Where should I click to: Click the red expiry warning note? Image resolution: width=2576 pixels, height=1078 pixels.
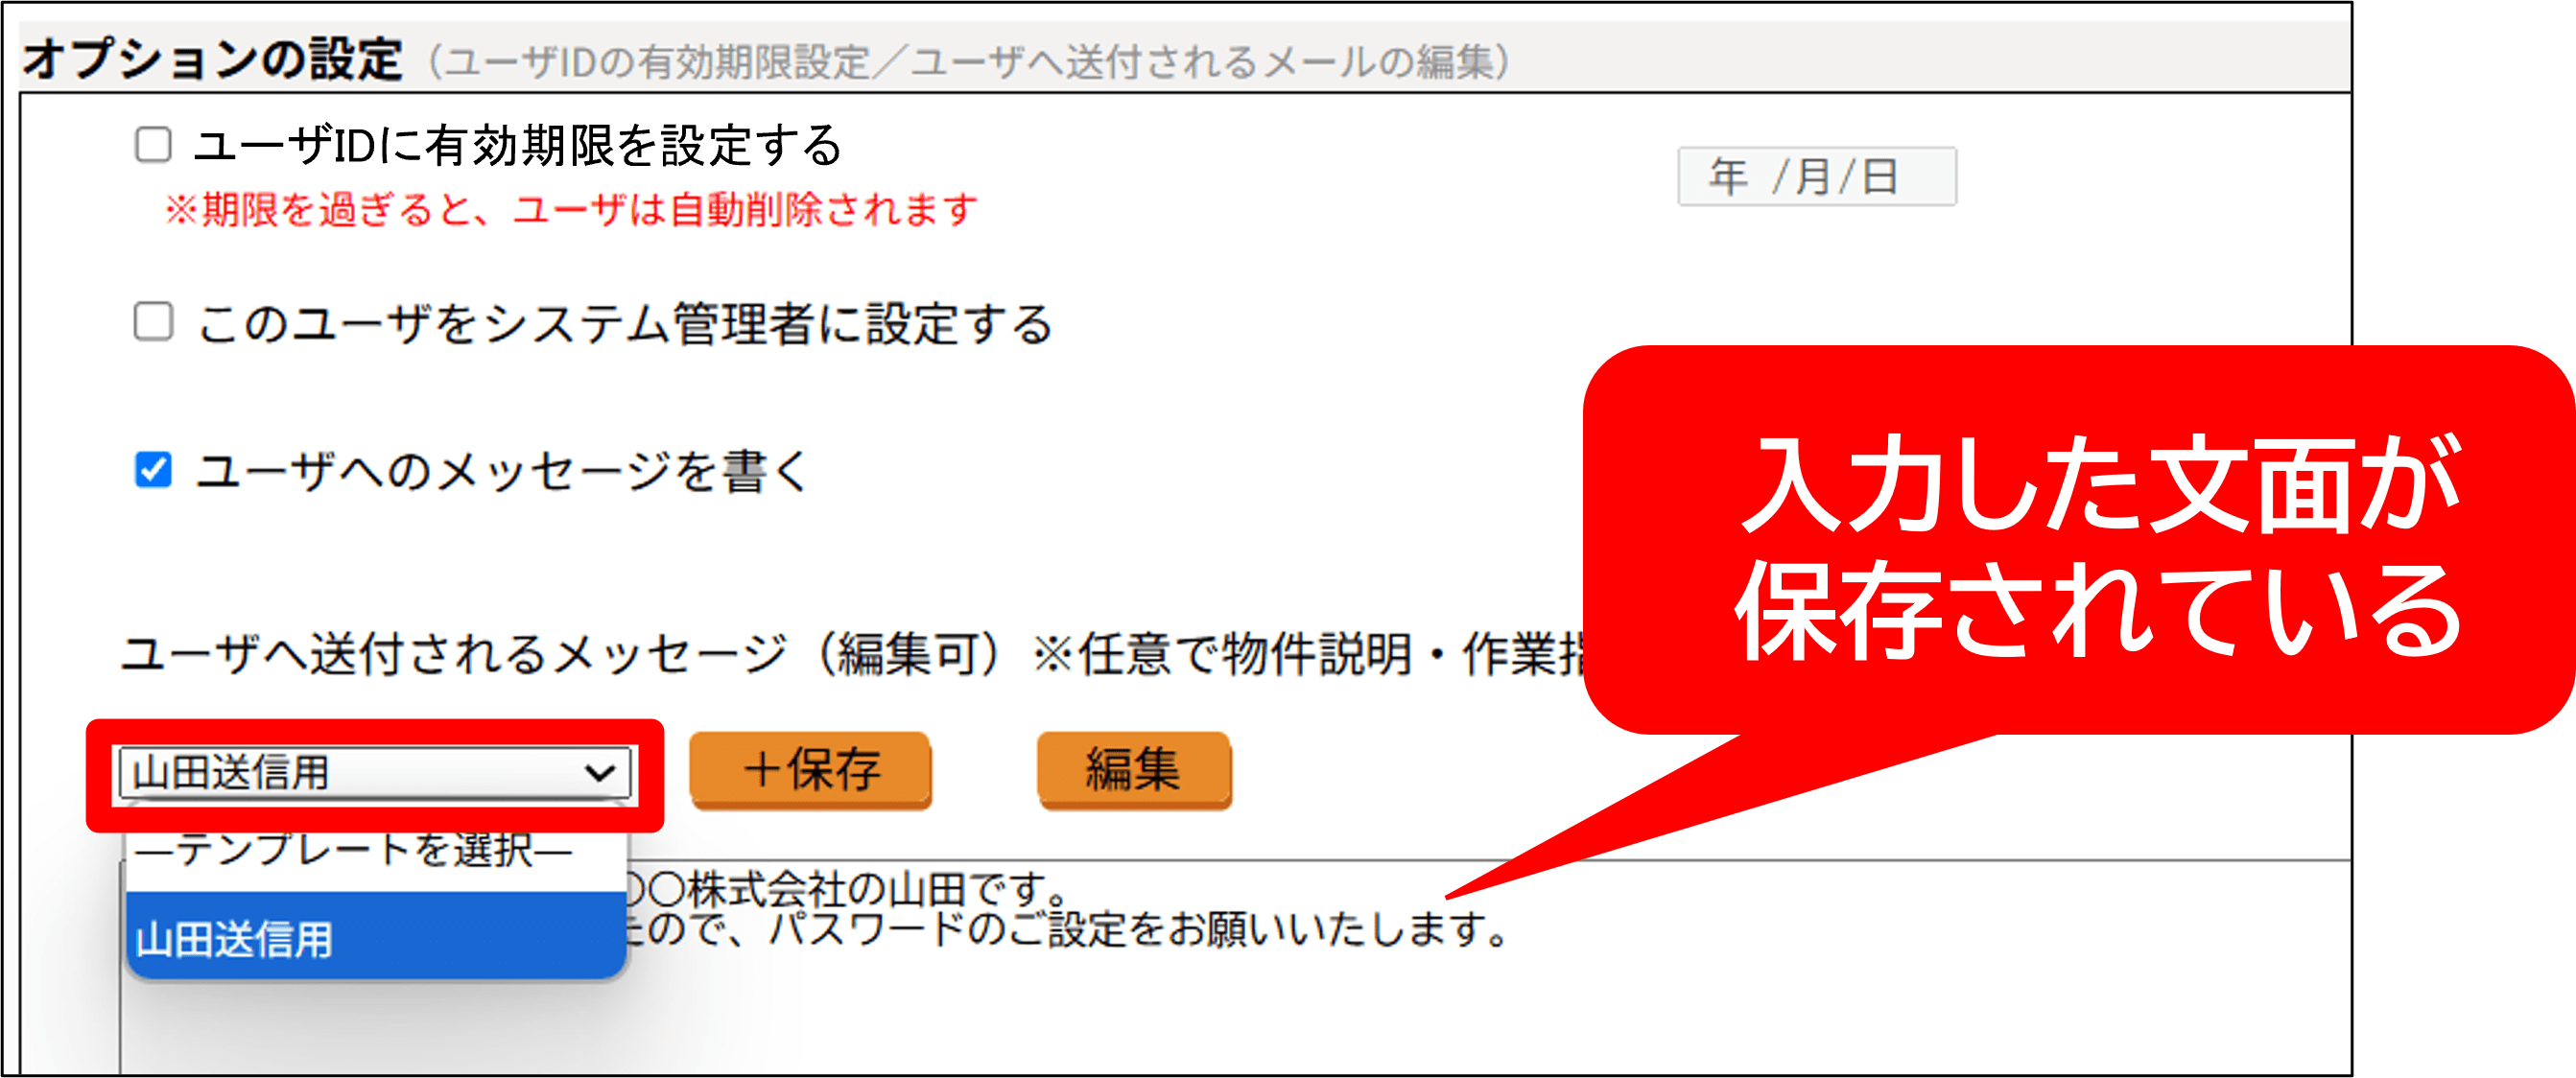(x=571, y=209)
